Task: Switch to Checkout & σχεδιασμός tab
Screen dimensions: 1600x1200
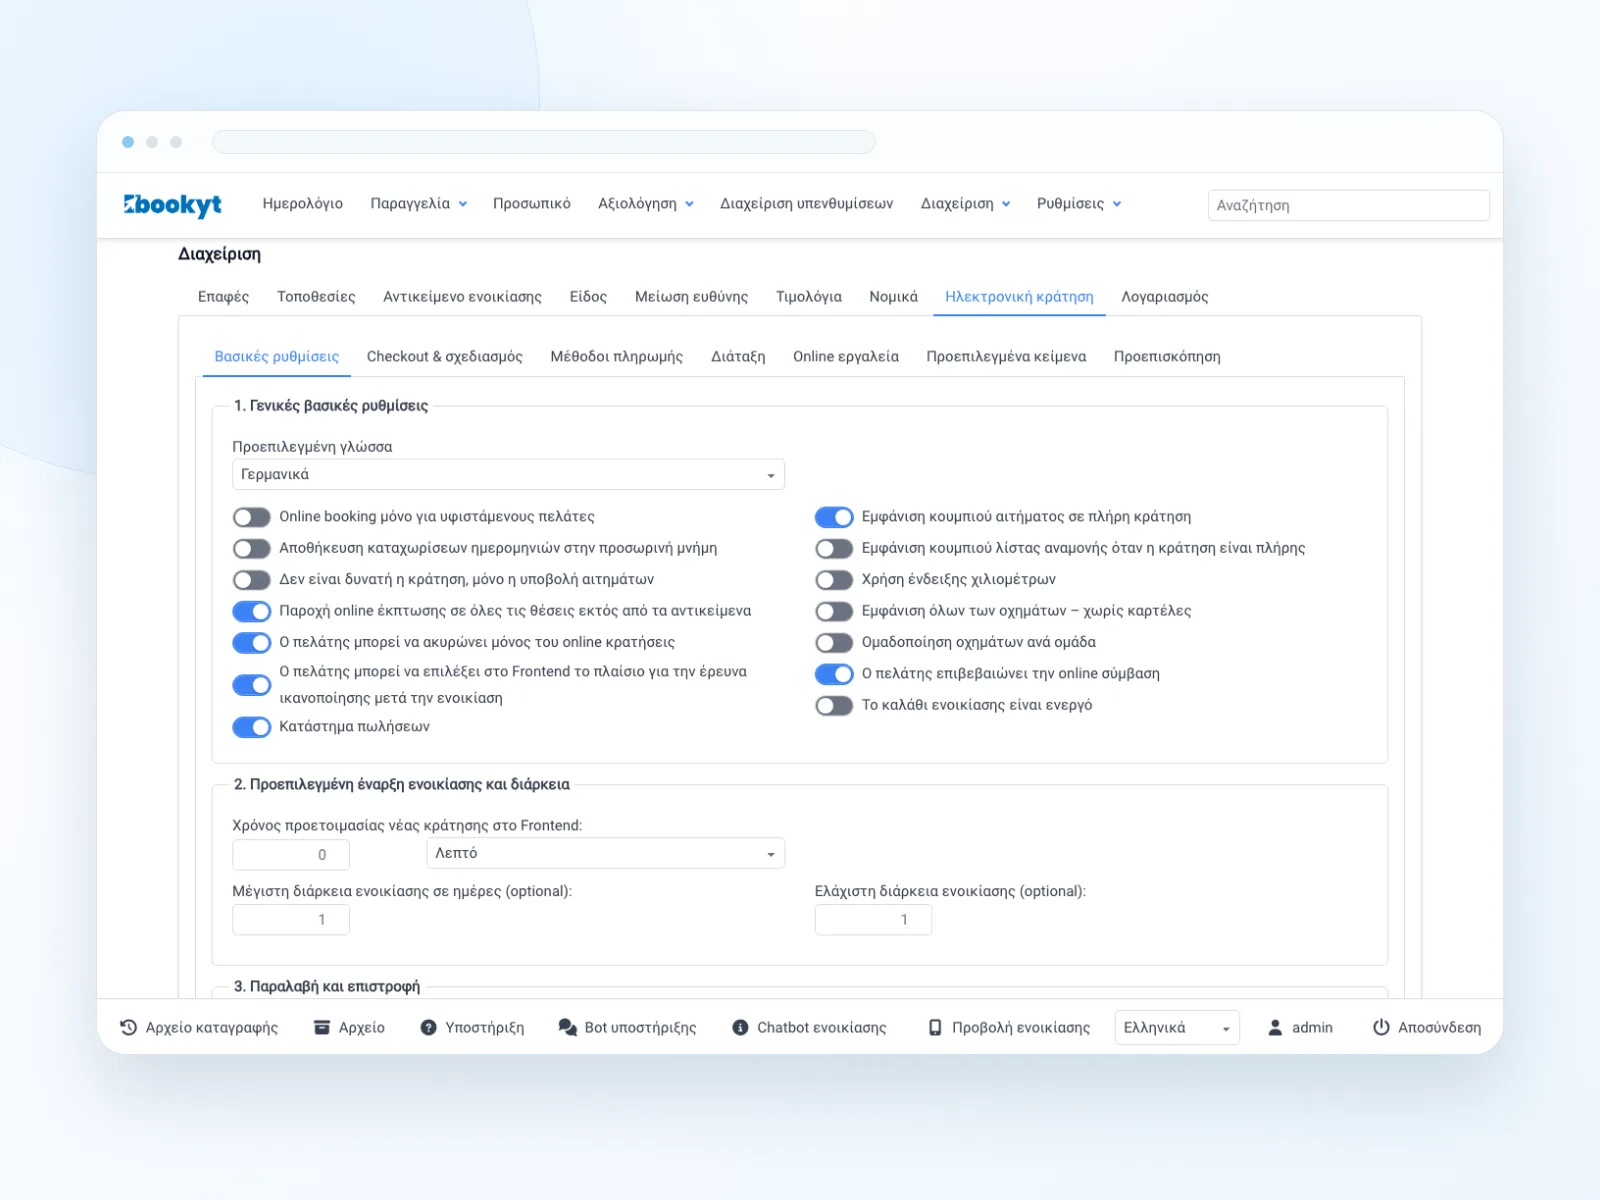Action: click(444, 357)
